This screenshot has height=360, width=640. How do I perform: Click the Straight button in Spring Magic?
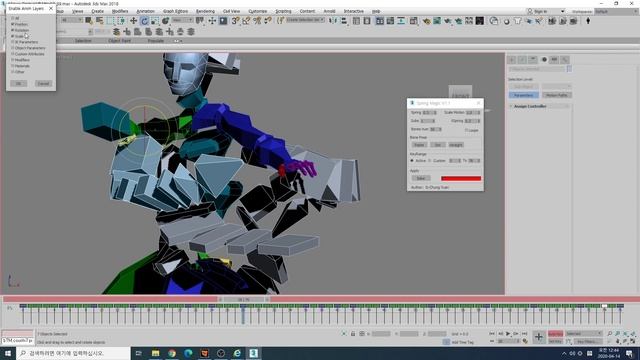456,145
